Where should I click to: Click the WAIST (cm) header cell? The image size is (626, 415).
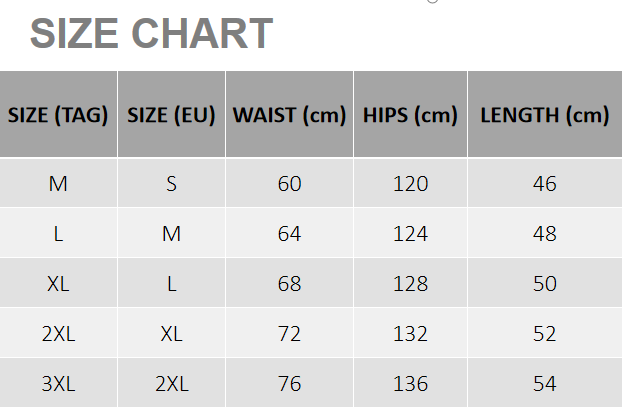[289, 114]
